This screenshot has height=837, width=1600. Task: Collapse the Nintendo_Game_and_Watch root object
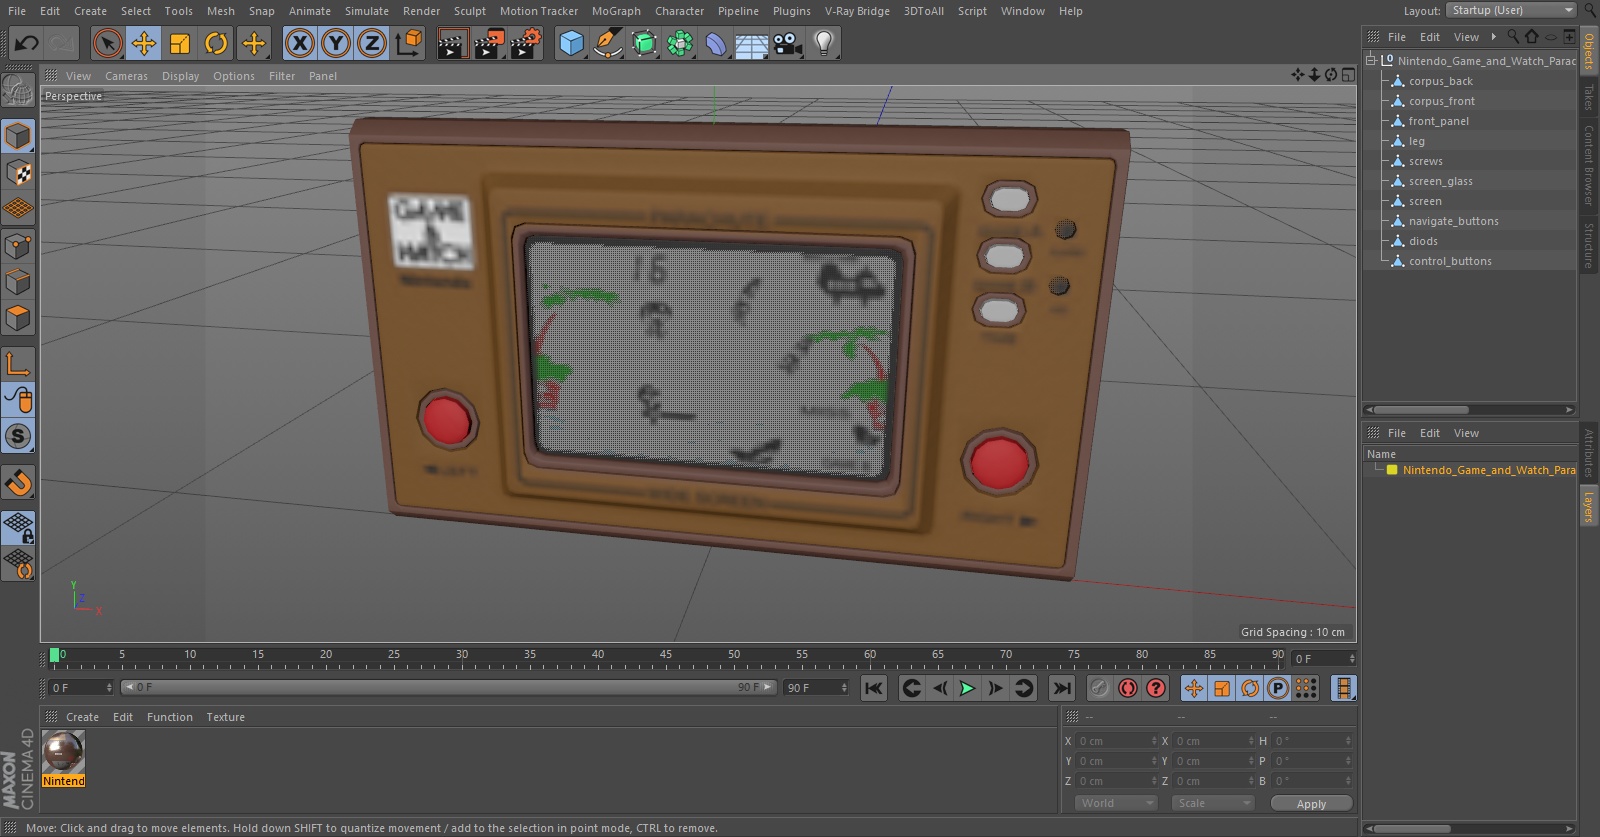(1371, 60)
